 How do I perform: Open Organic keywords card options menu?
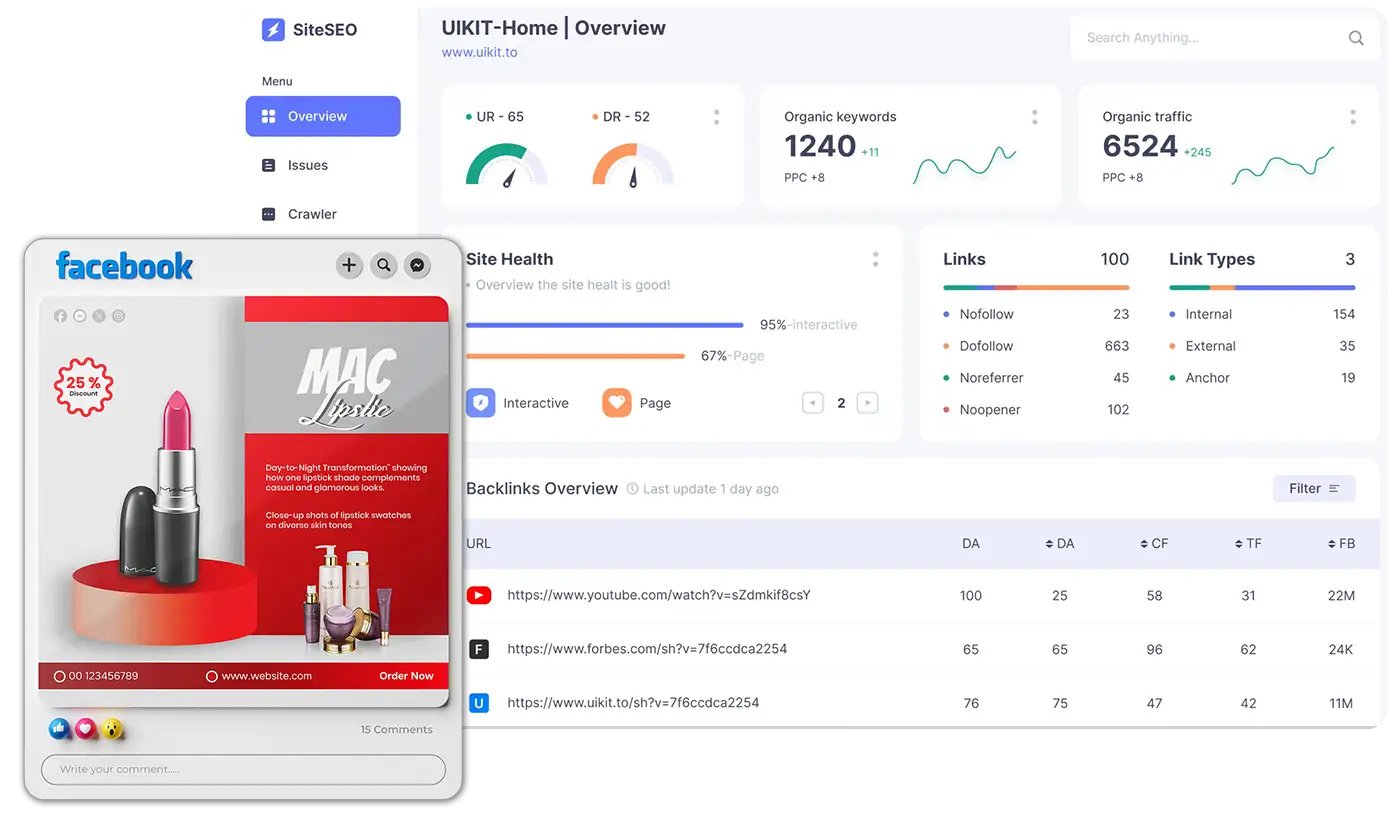(x=1034, y=117)
